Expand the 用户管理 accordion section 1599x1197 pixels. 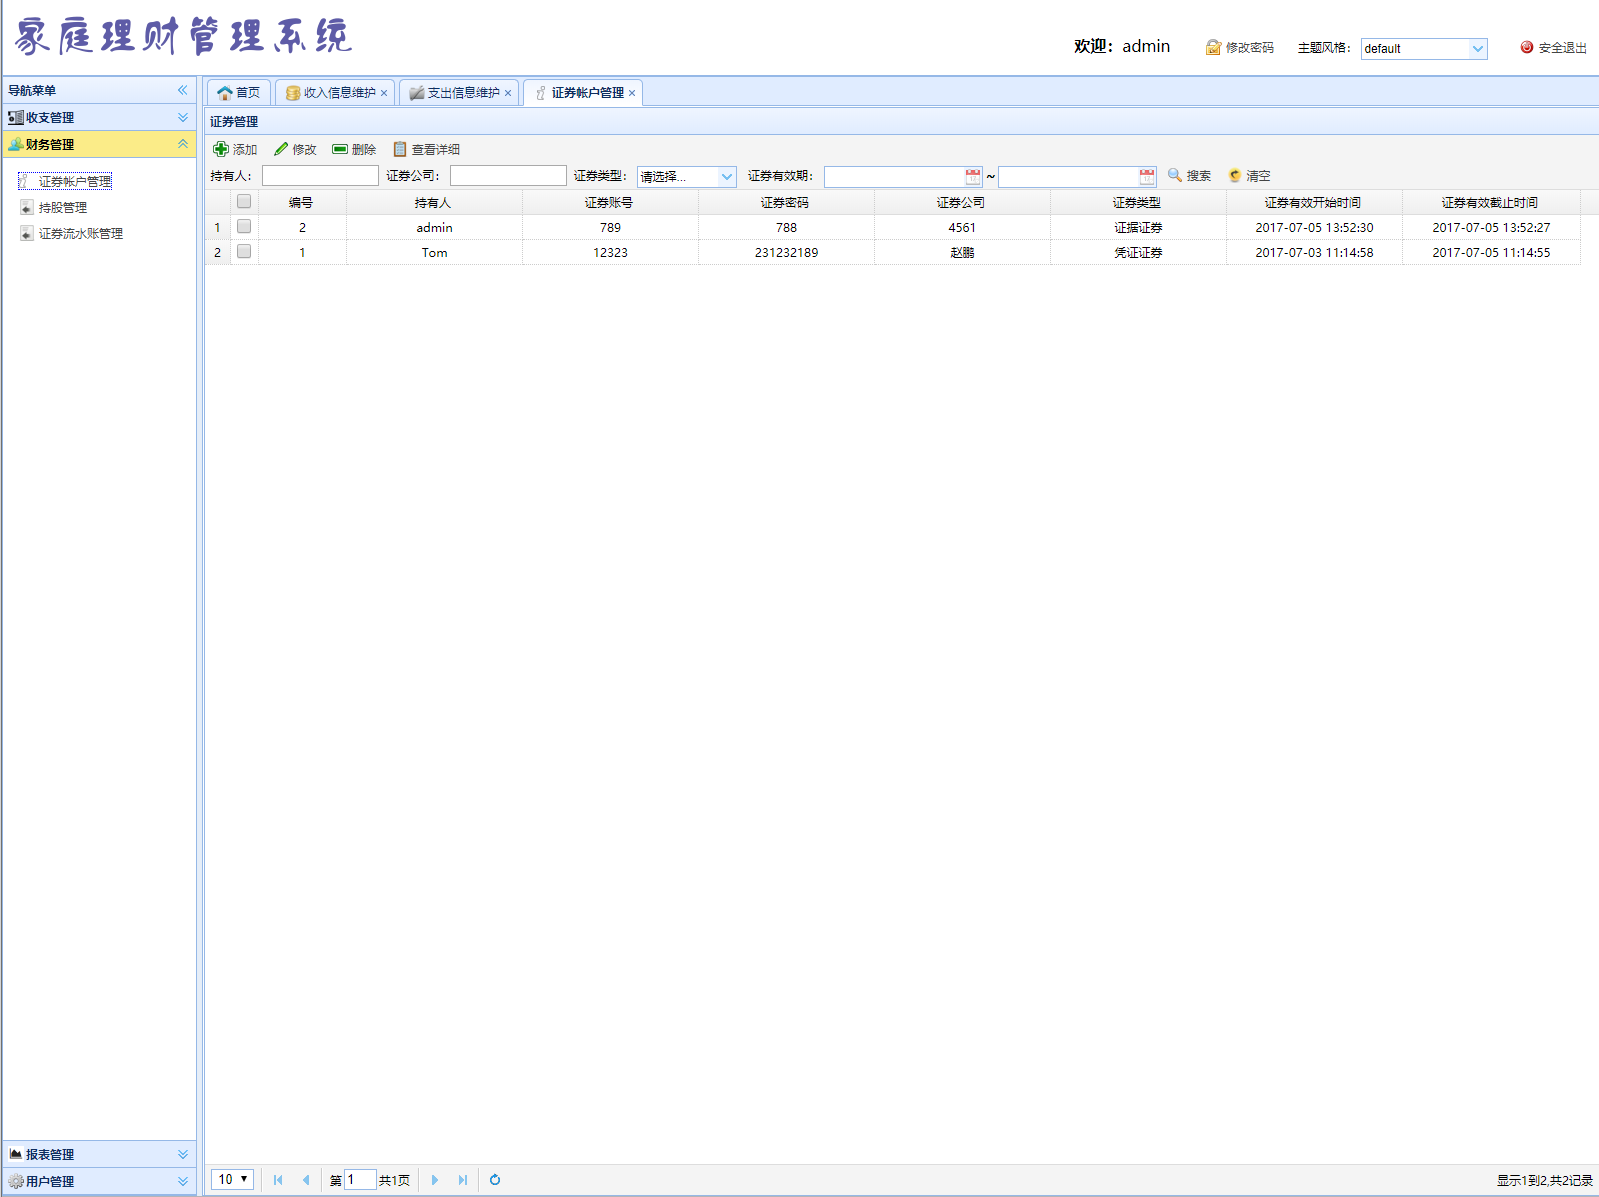[183, 1181]
